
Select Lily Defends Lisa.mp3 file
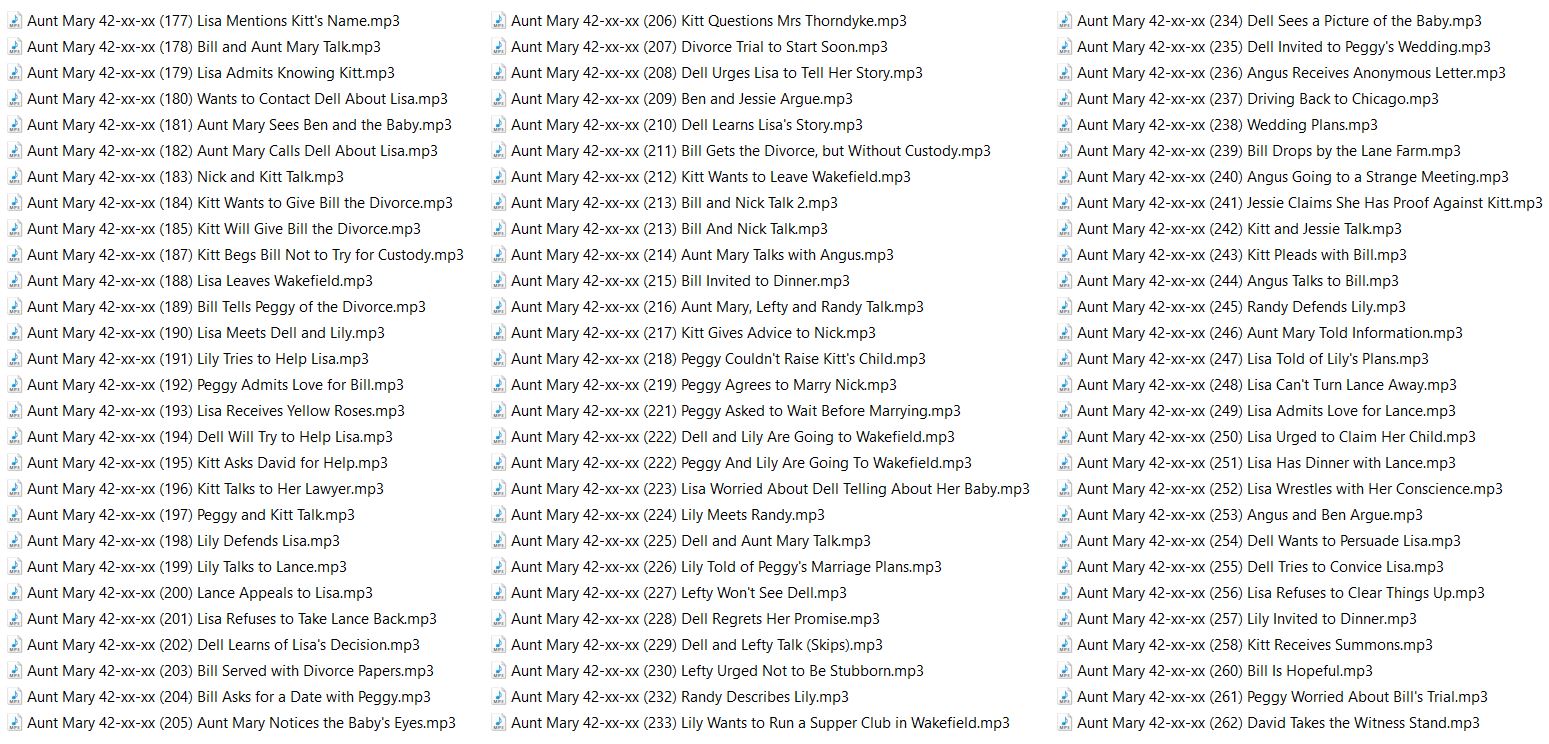click(x=183, y=541)
